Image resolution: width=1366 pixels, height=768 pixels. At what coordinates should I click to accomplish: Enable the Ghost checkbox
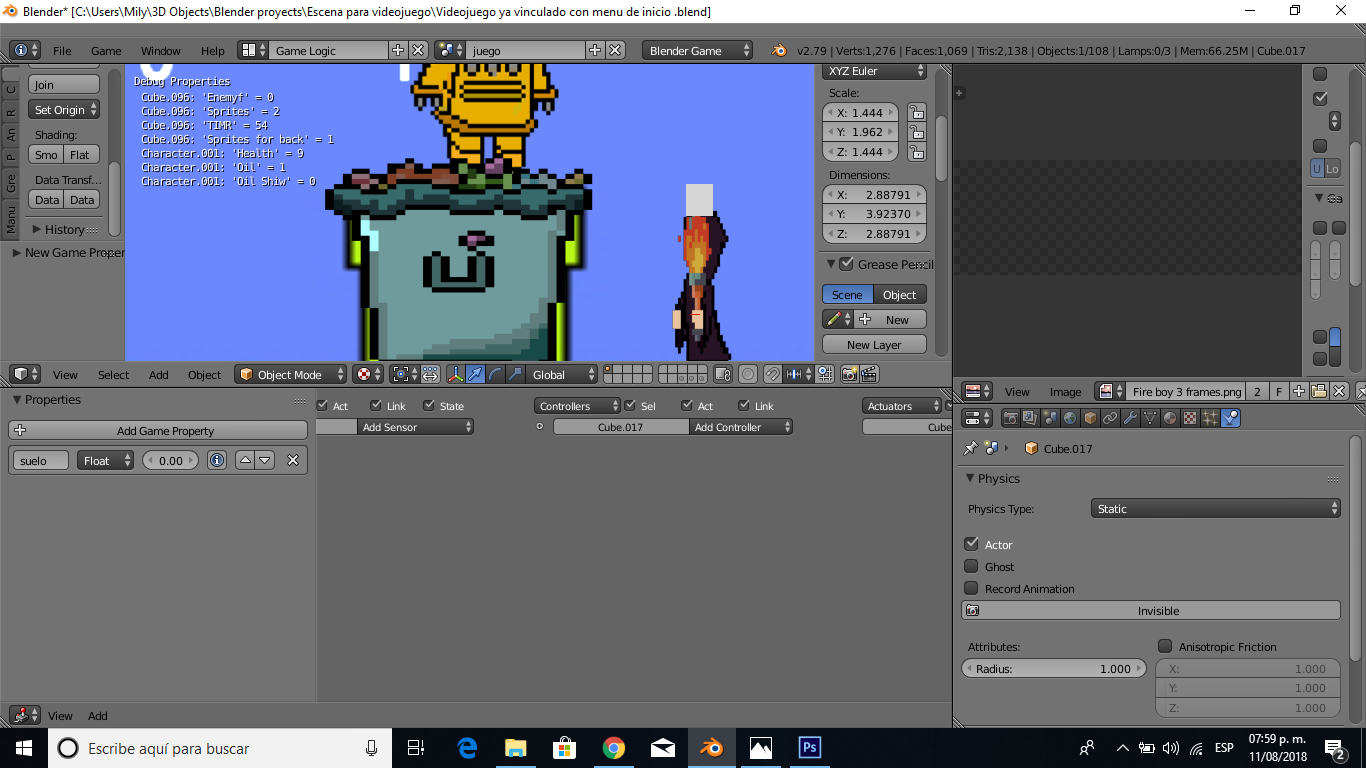click(971, 566)
